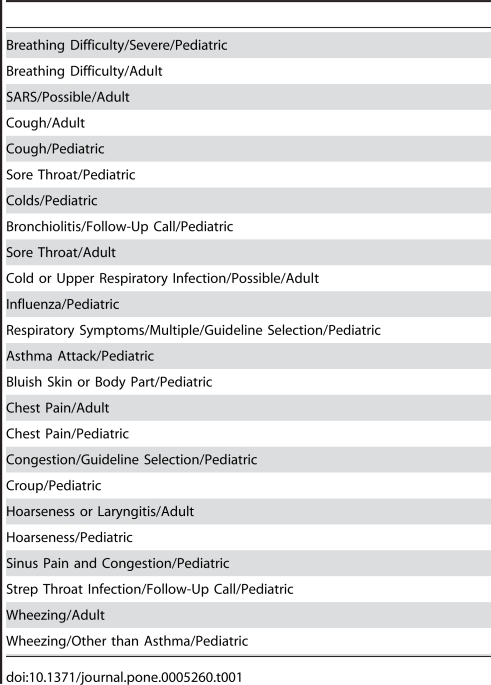
Task: Select Hoarseness or Laryngitis/Adult row
Action: point(248,511)
